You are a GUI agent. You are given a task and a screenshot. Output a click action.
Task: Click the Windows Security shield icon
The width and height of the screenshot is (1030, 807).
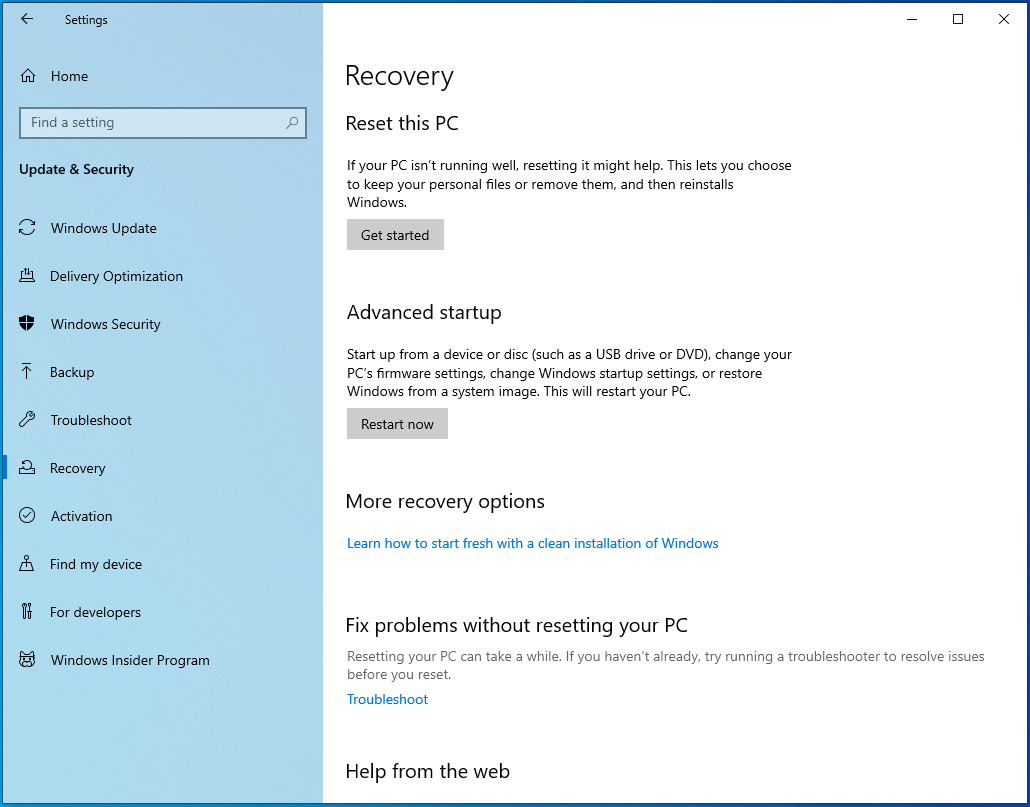click(27, 324)
